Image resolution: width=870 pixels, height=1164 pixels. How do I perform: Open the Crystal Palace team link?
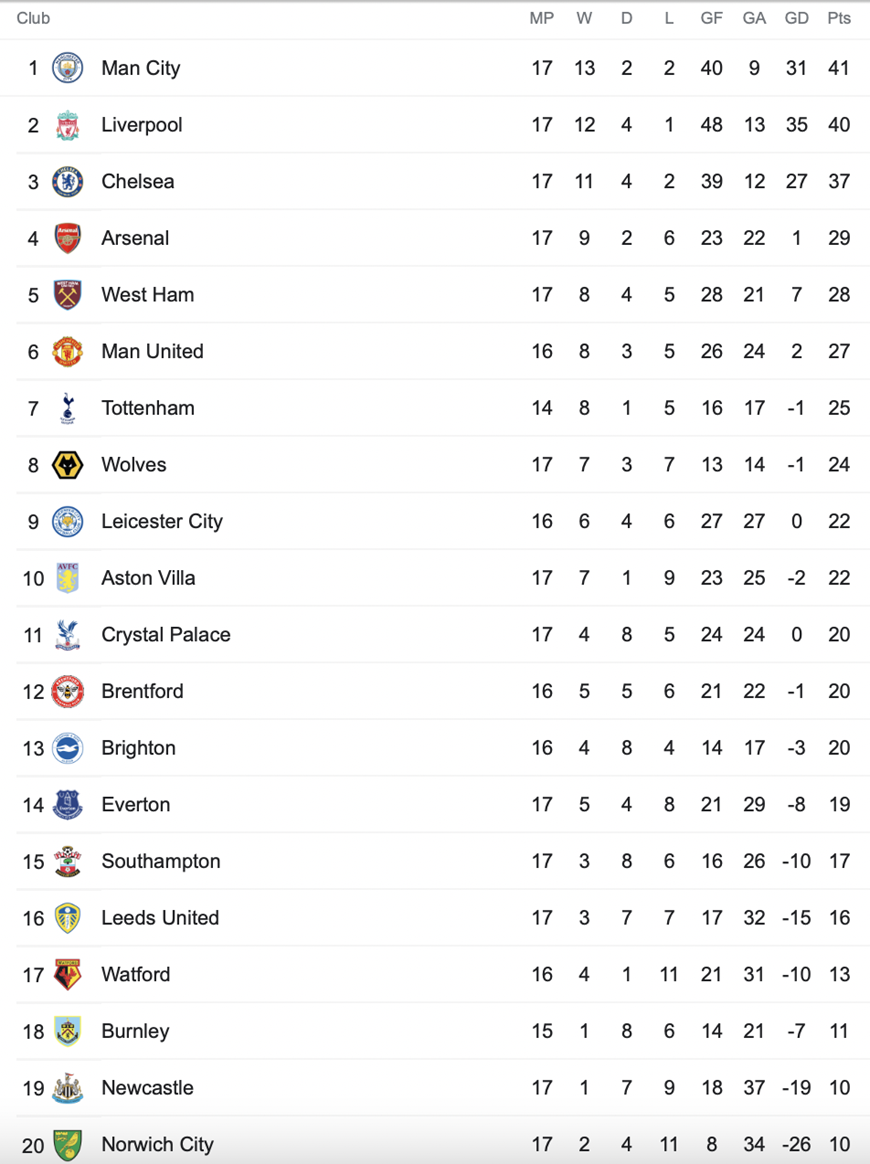tap(166, 635)
